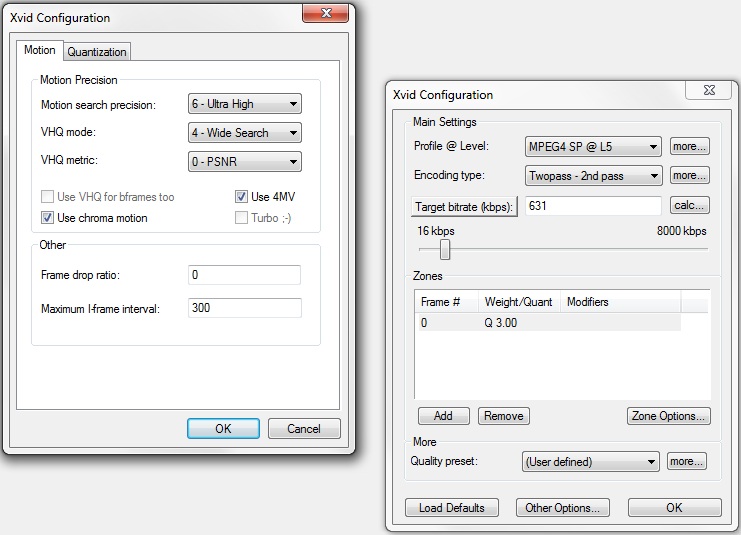This screenshot has width=741, height=535.
Task: Click the Maximum I-frame interval field
Action: pyautogui.click(x=244, y=308)
